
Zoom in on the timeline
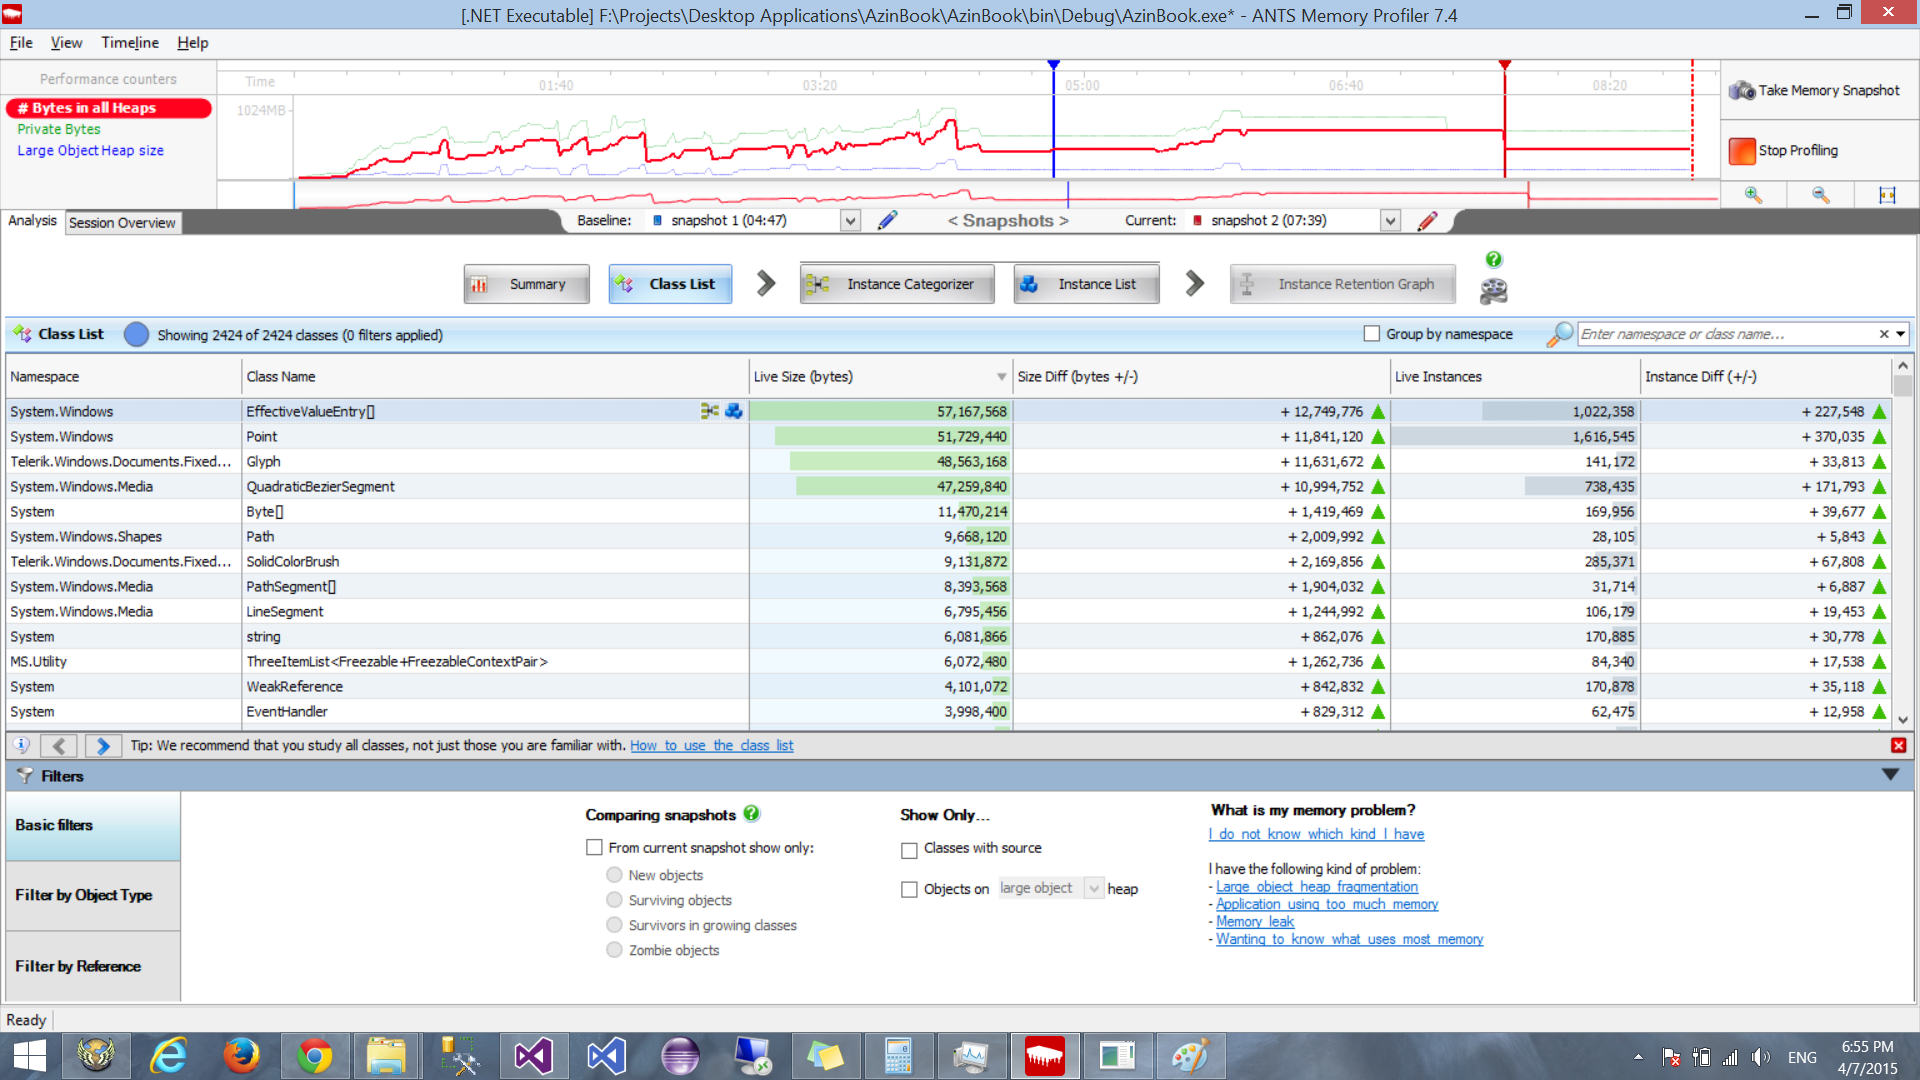pyautogui.click(x=1753, y=195)
